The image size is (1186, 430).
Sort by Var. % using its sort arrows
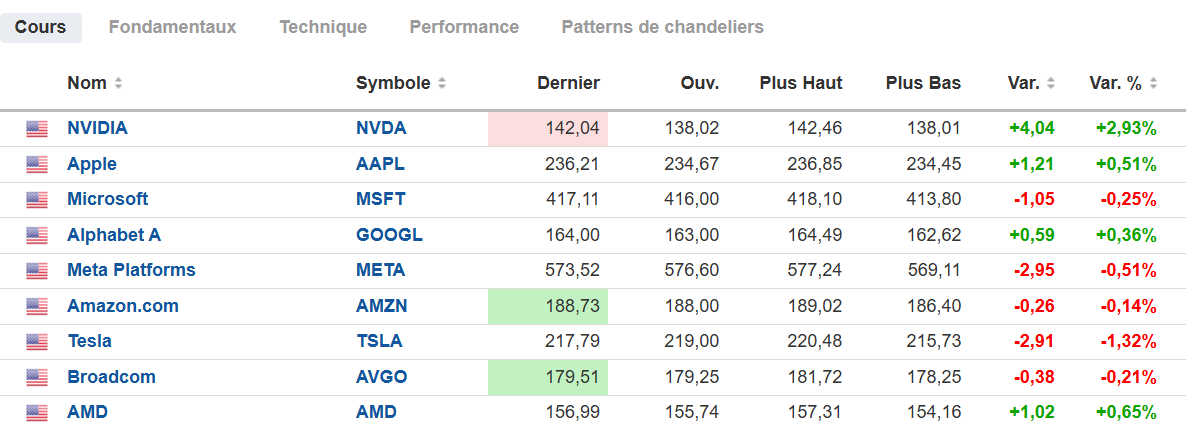[1153, 84]
